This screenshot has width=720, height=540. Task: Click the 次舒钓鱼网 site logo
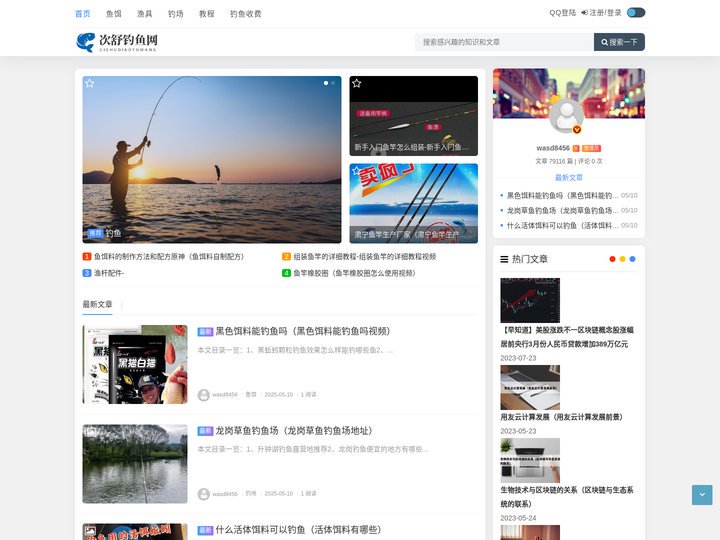[x=117, y=42]
